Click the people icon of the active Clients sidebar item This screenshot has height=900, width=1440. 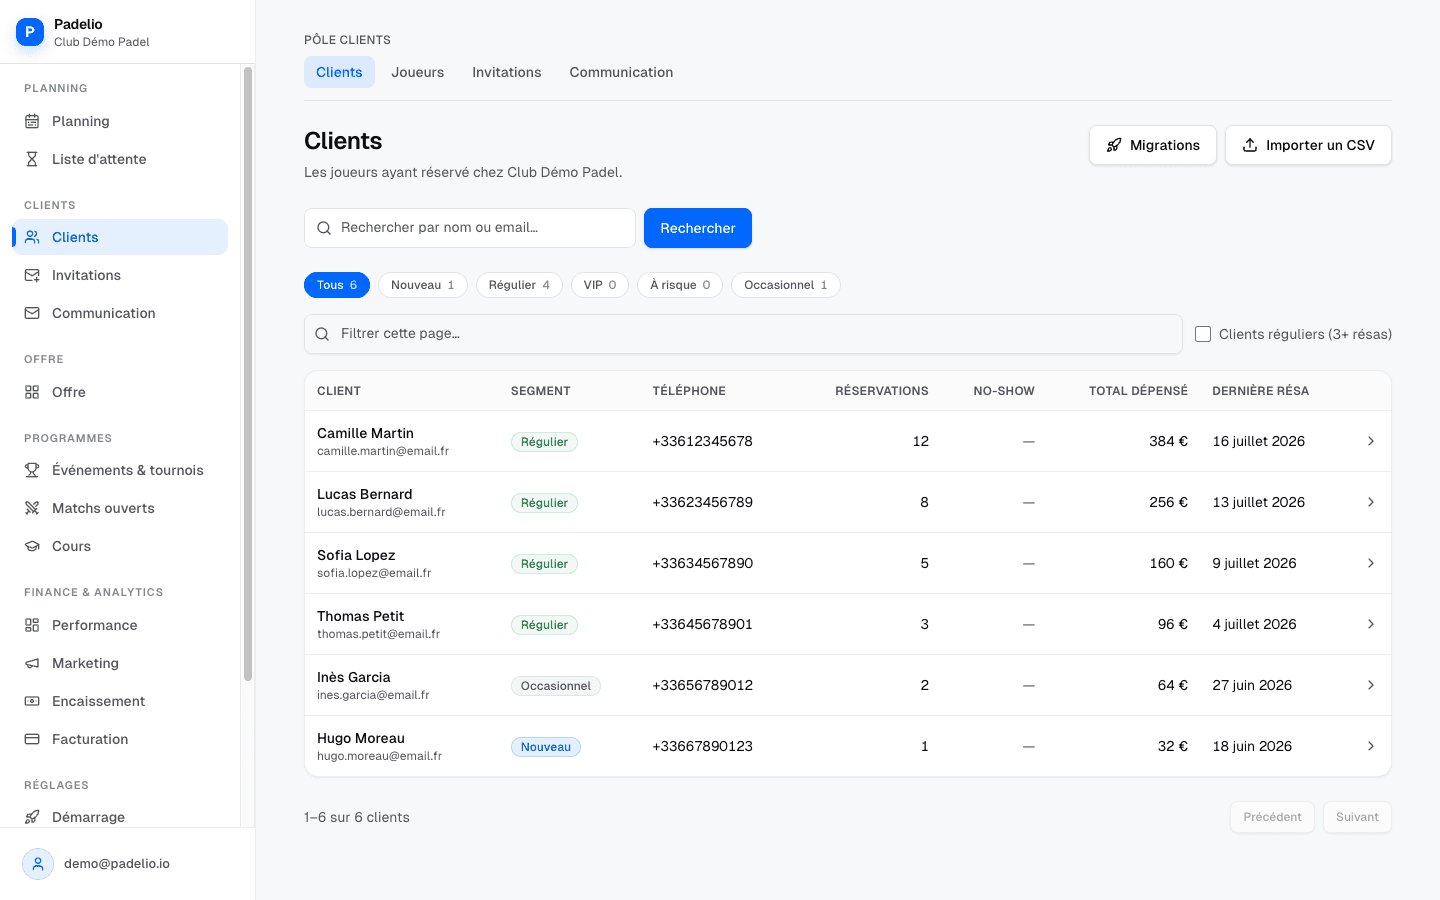tap(32, 237)
